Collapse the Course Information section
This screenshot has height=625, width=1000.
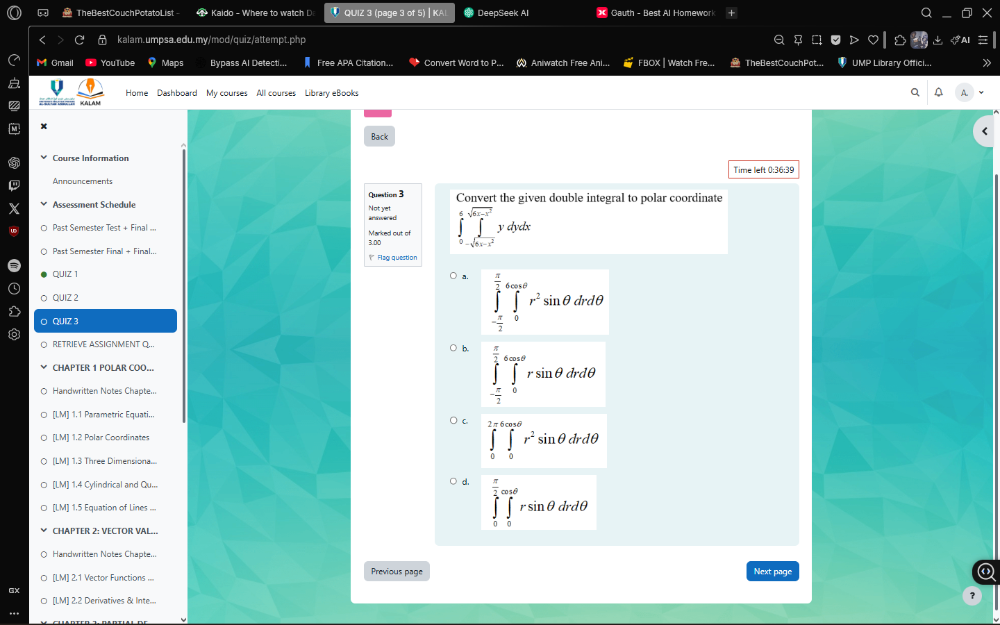44,158
